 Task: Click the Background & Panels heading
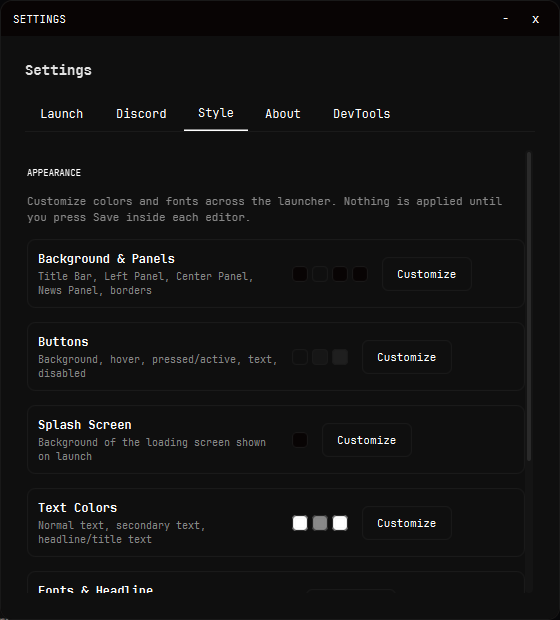[x=106, y=259]
